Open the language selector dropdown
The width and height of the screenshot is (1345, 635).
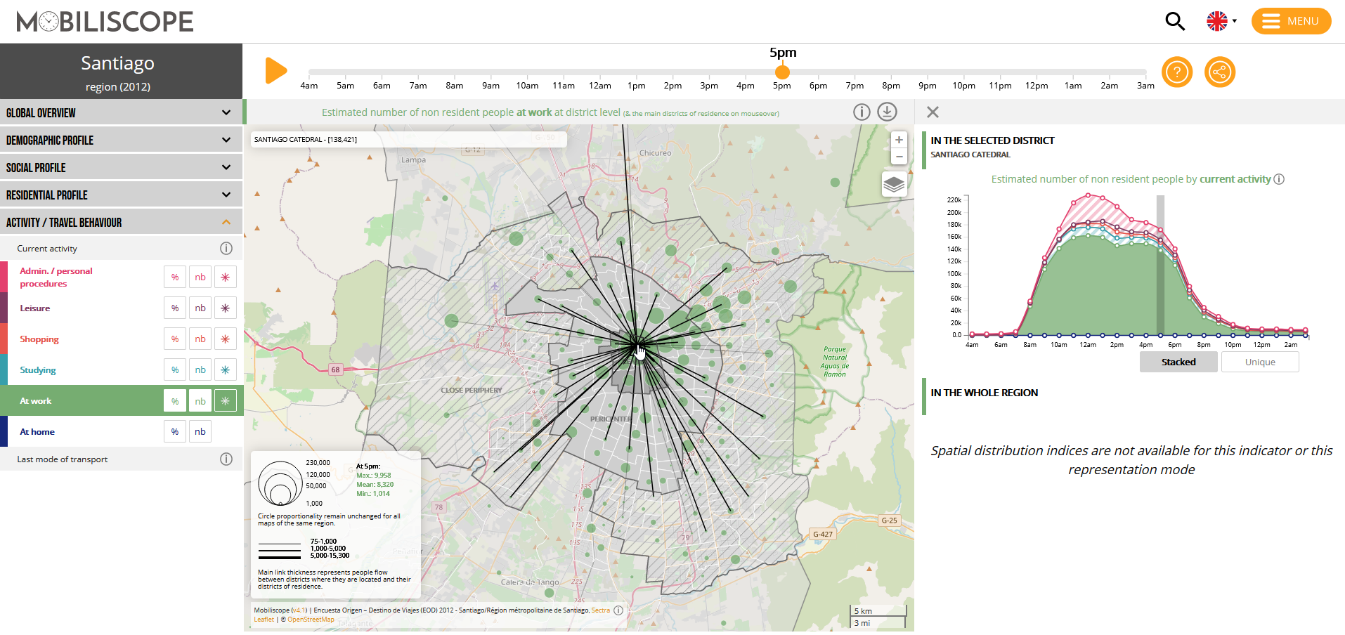(1221, 21)
